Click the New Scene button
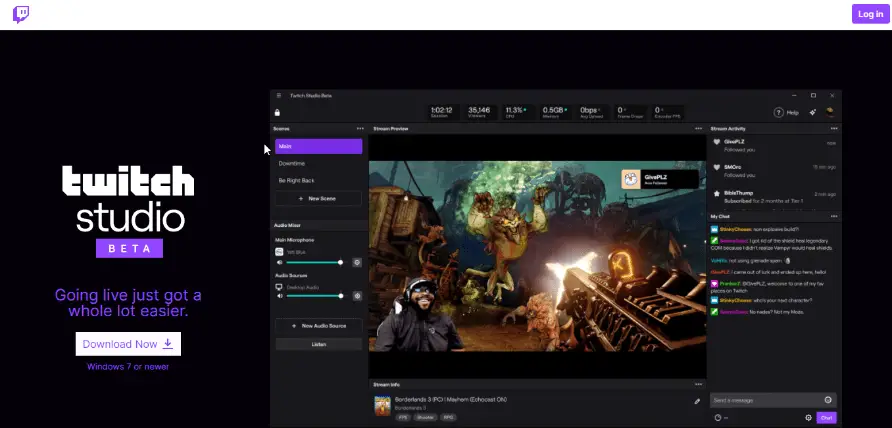Image resolution: width=892 pixels, height=428 pixels. tap(319, 199)
